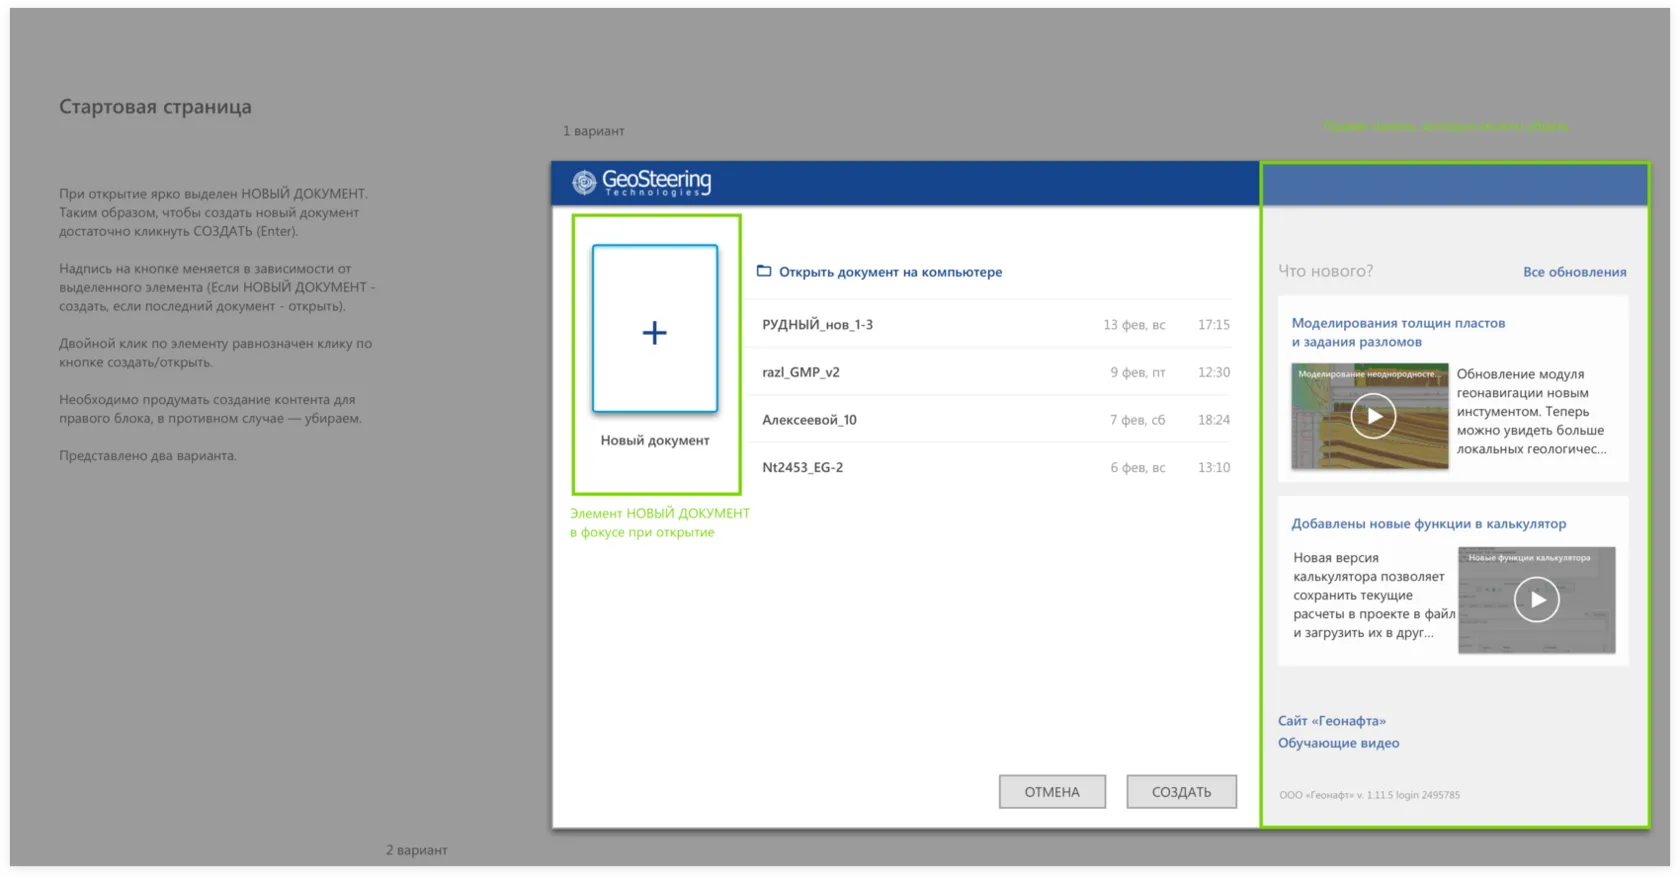Open the Все обновления link
This screenshot has height=878, width=1680.
click(x=1574, y=272)
